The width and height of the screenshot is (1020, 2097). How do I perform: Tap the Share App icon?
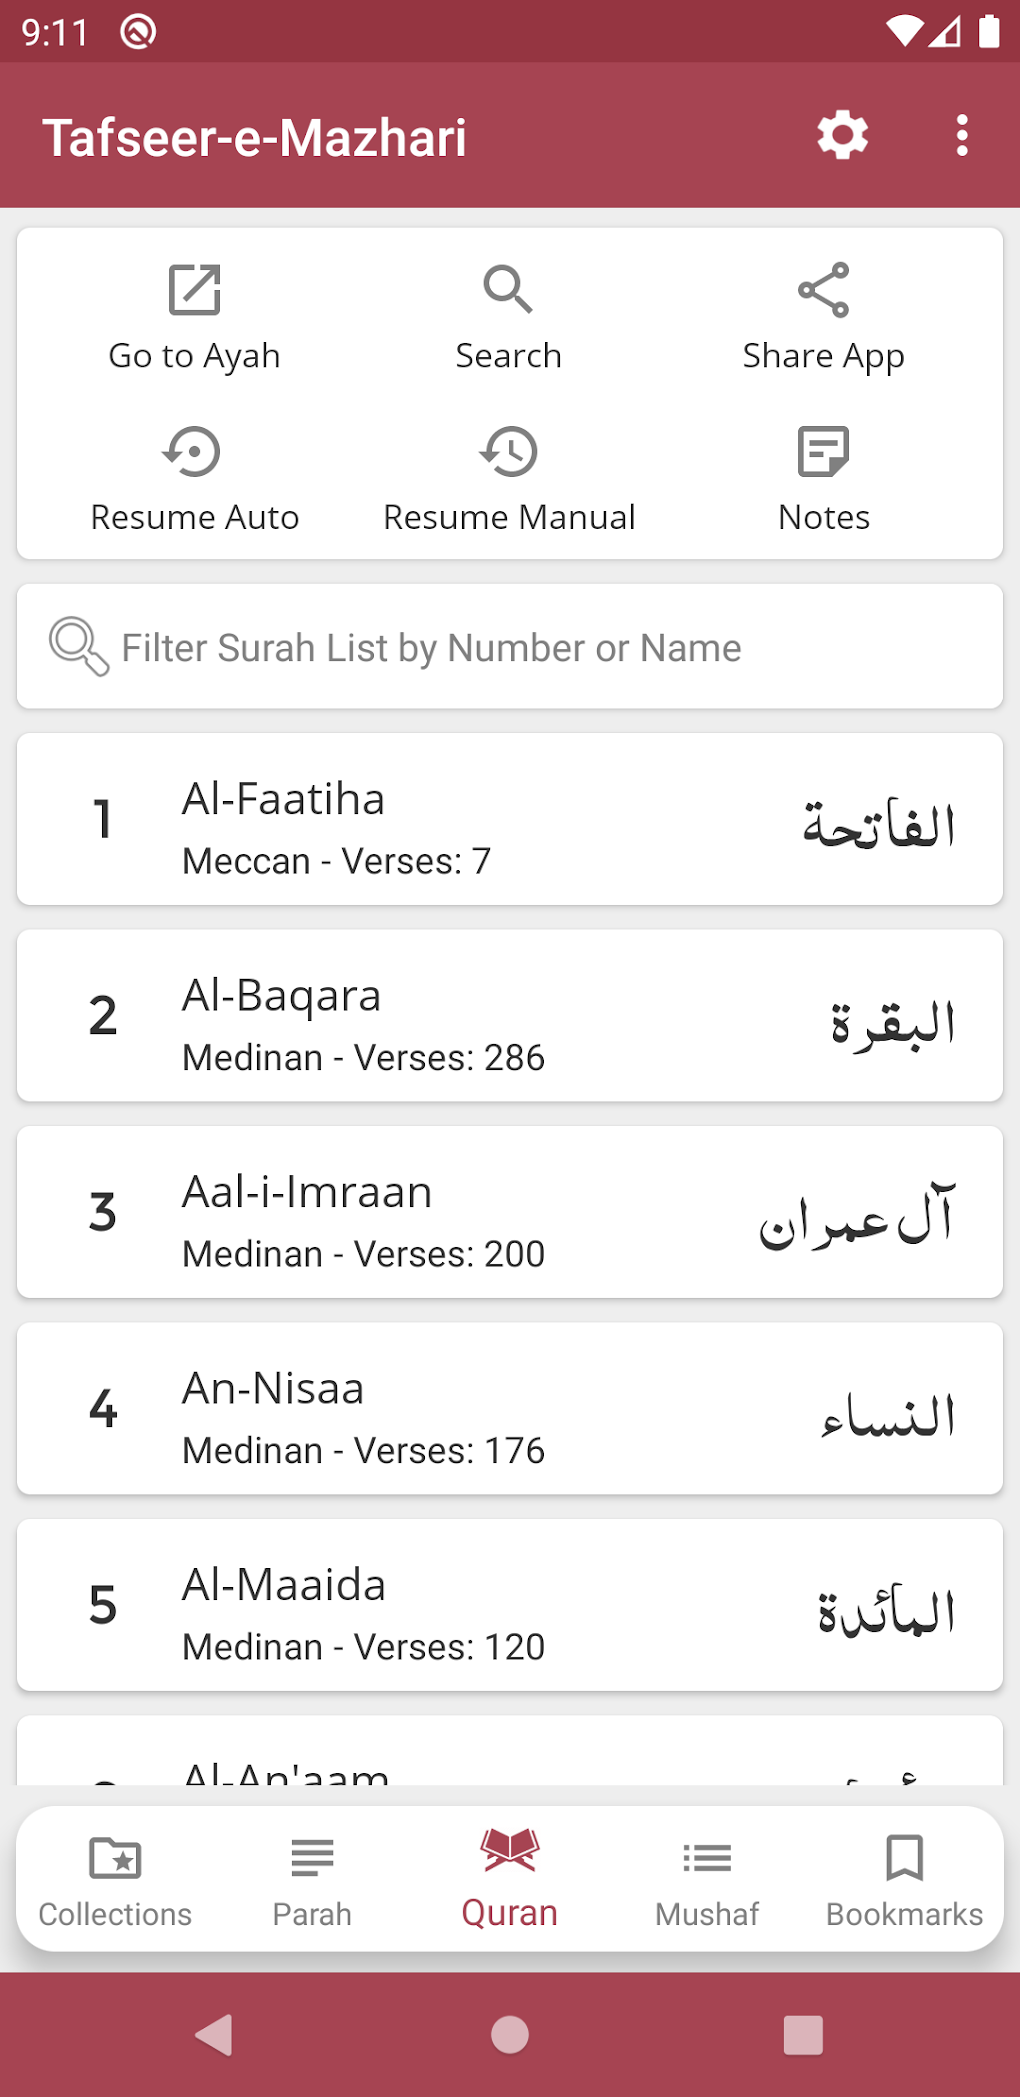823,290
